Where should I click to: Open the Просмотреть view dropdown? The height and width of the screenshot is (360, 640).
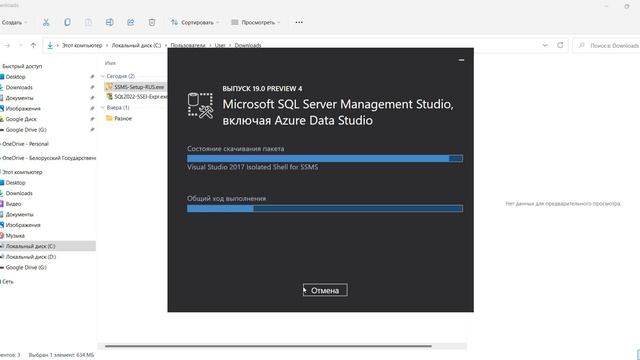pyautogui.click(x=256, y=22)
